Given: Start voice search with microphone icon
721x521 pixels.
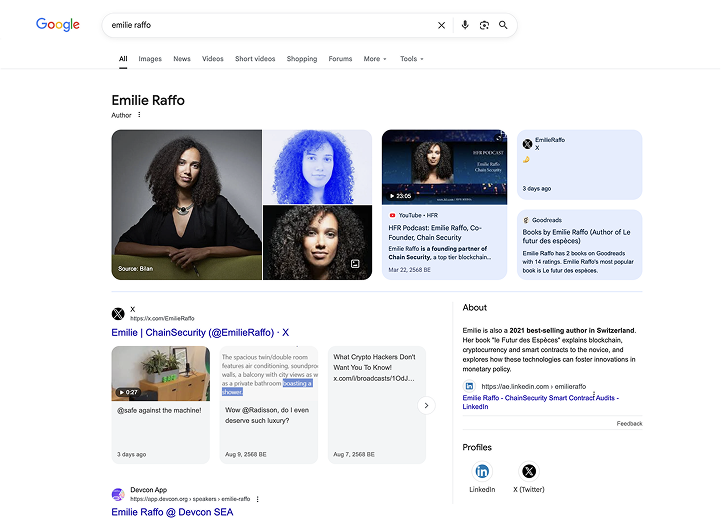Looking at the screenshot, I should (x=465, y=25).
